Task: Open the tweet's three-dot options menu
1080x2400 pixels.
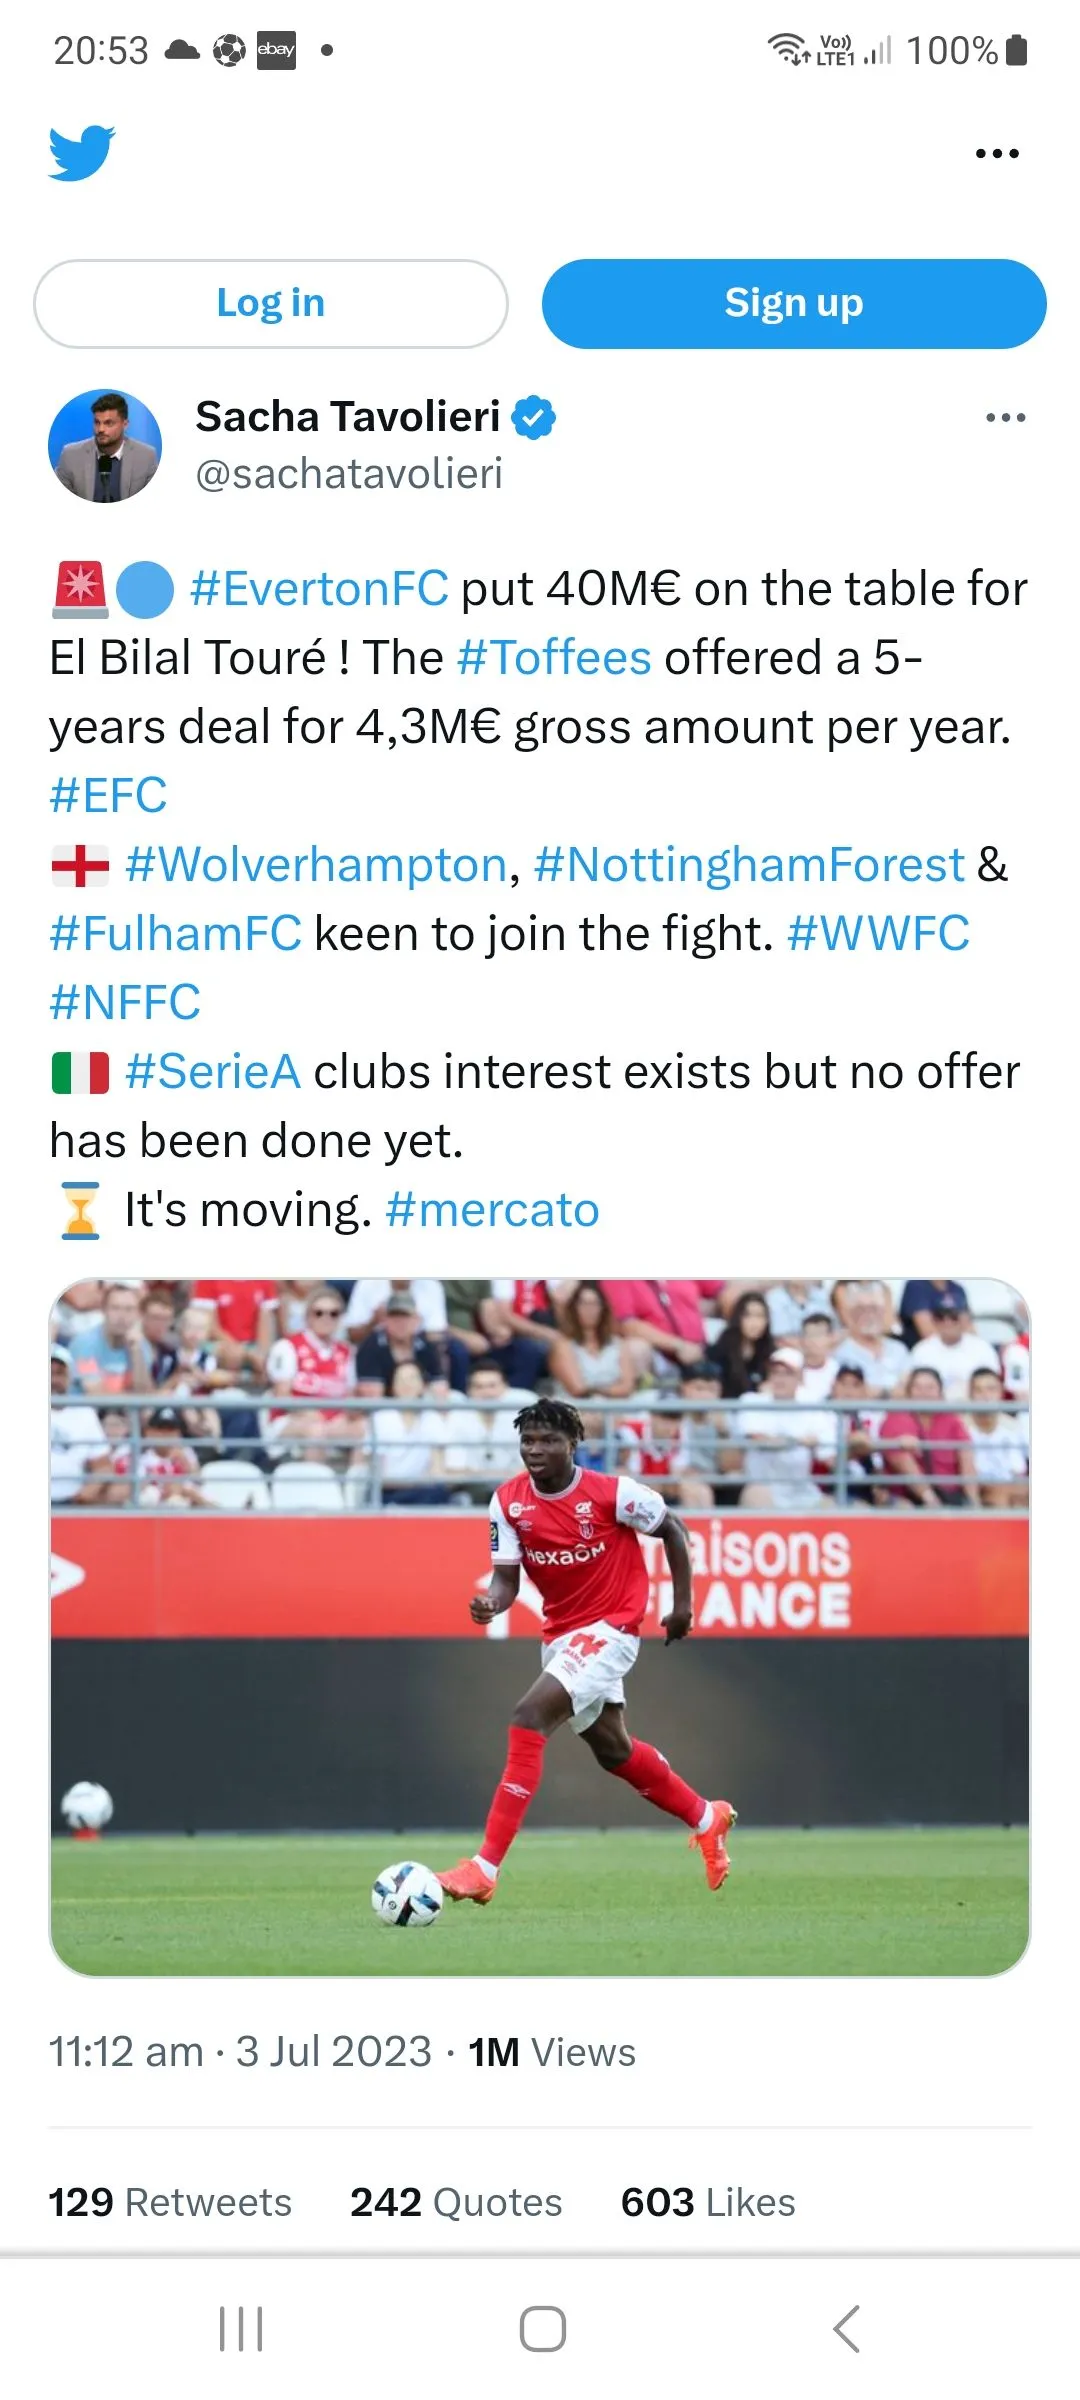Action: click(1005, 418)
